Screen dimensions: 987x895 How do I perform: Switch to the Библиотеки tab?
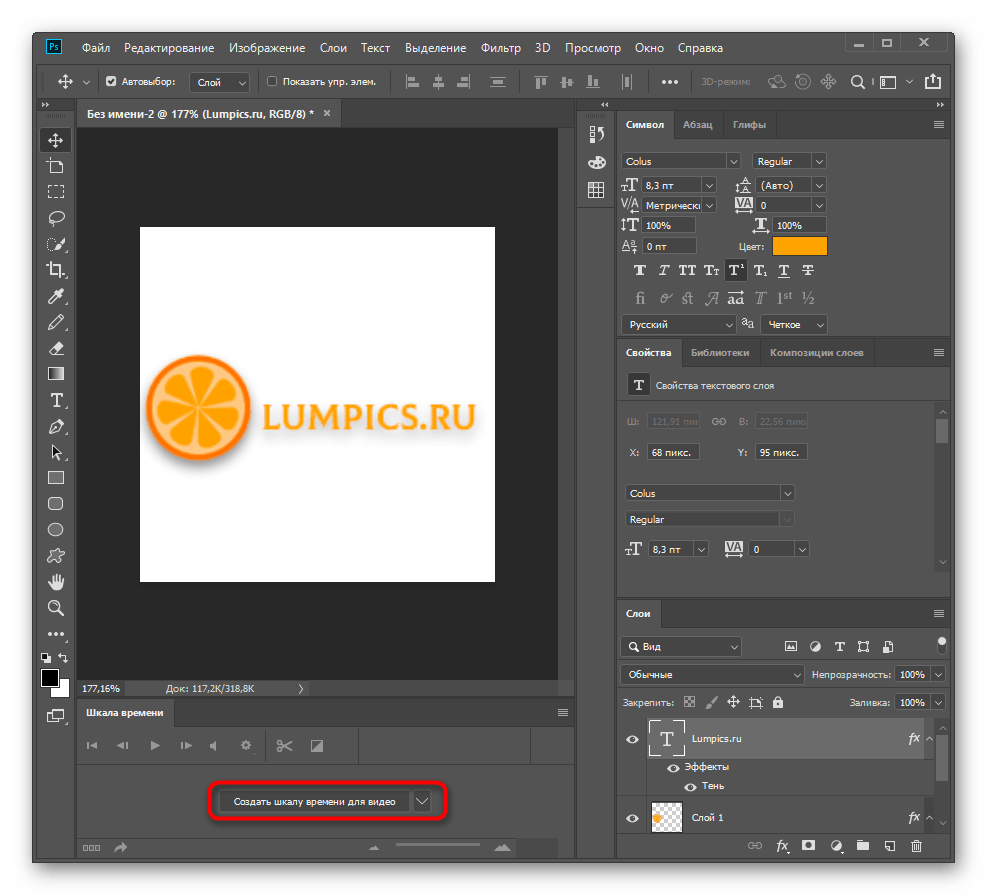coord(720,352)
